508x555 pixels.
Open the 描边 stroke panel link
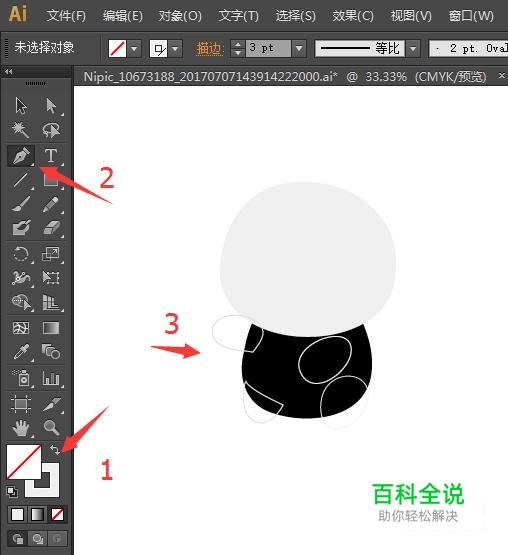[x=209, y=48]
